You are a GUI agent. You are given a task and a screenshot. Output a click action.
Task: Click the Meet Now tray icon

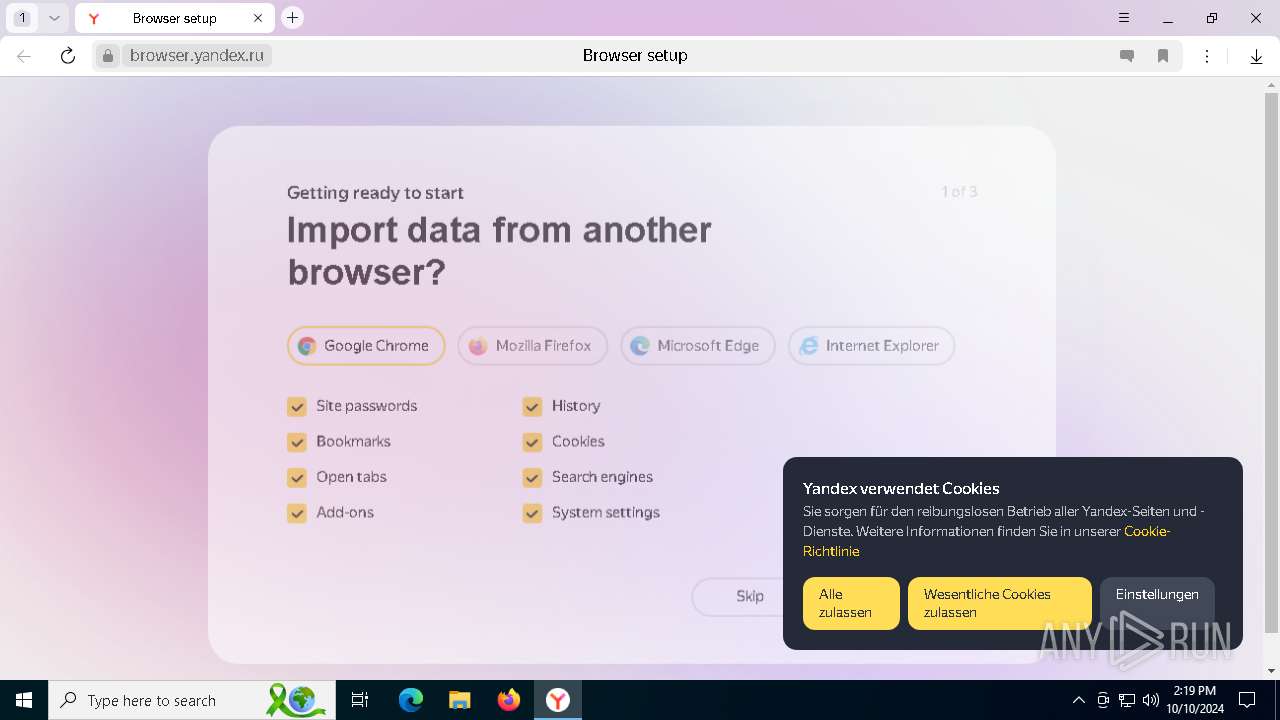pos(1103,700)
